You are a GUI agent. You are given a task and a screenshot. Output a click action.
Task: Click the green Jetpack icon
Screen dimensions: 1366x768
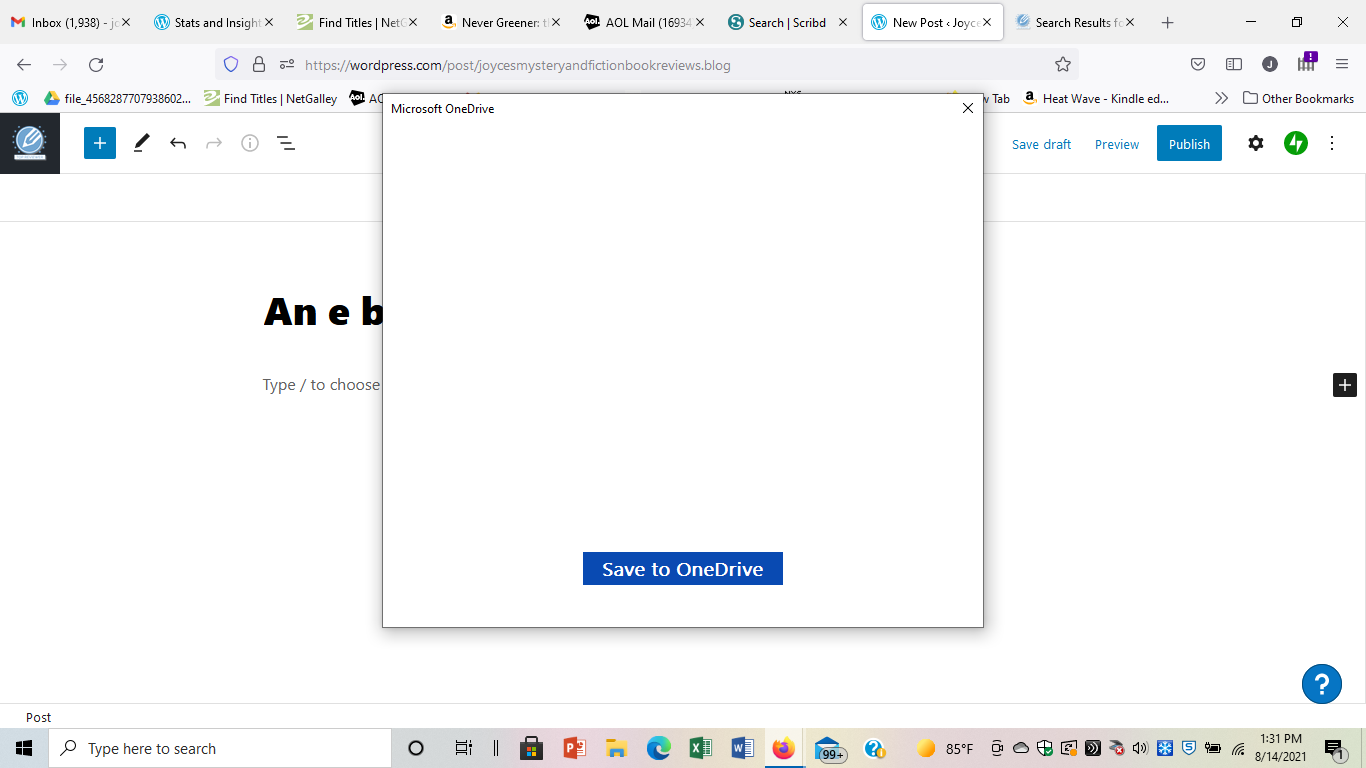pyautogui.click(x=1296, y=143)
